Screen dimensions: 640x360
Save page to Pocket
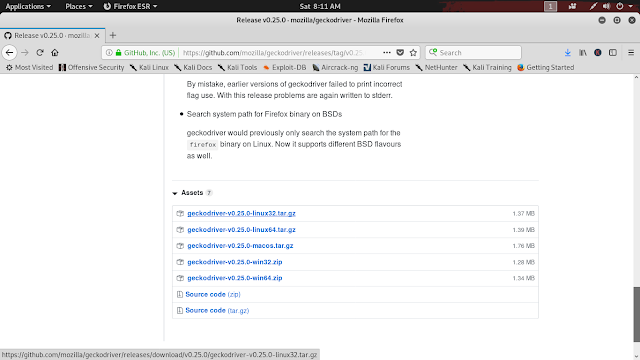click(x=400, y=53)
